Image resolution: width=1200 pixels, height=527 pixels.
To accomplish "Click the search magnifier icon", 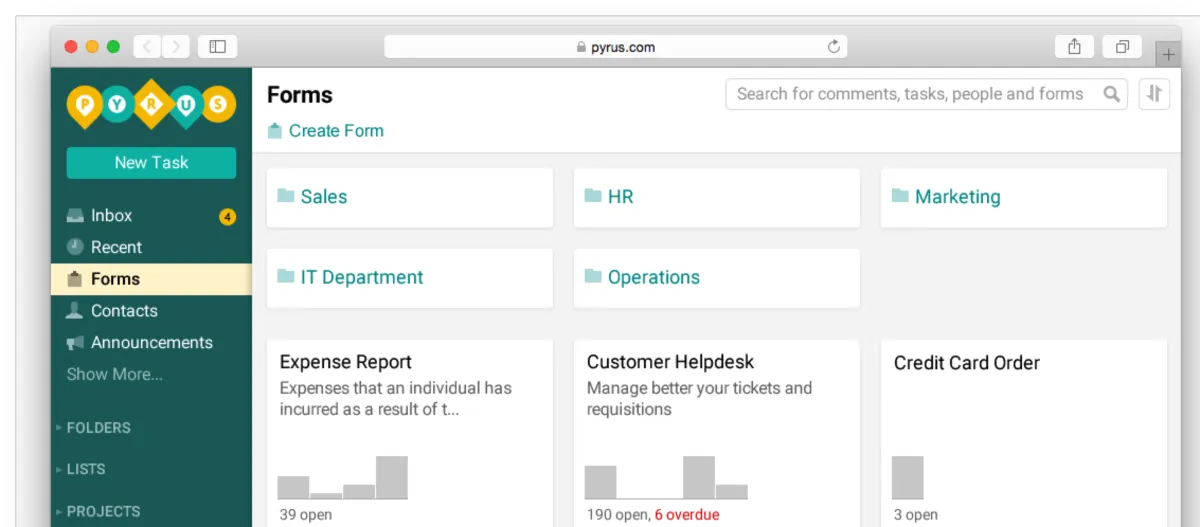I will [x=1111, y=94].
